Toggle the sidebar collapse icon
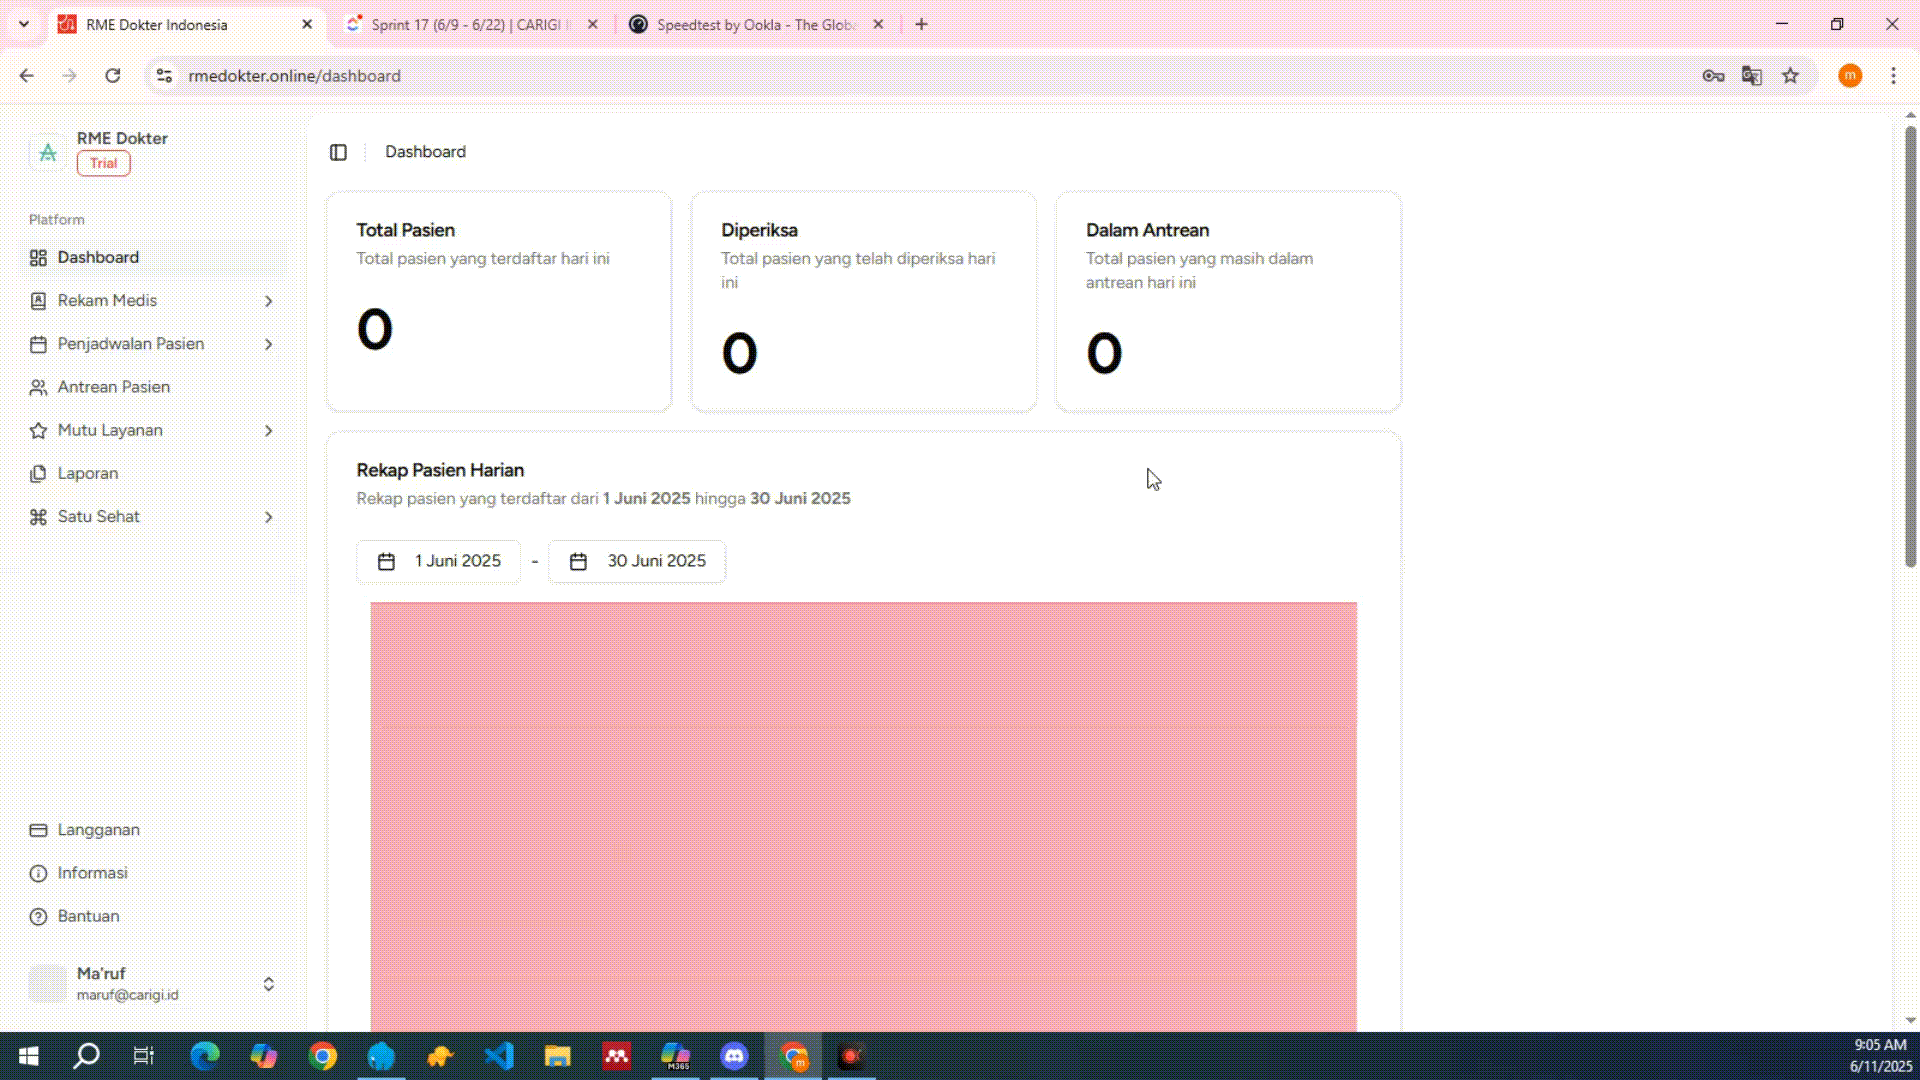This screenshot has width=1920, height=1080. click(x=338, y=152)
